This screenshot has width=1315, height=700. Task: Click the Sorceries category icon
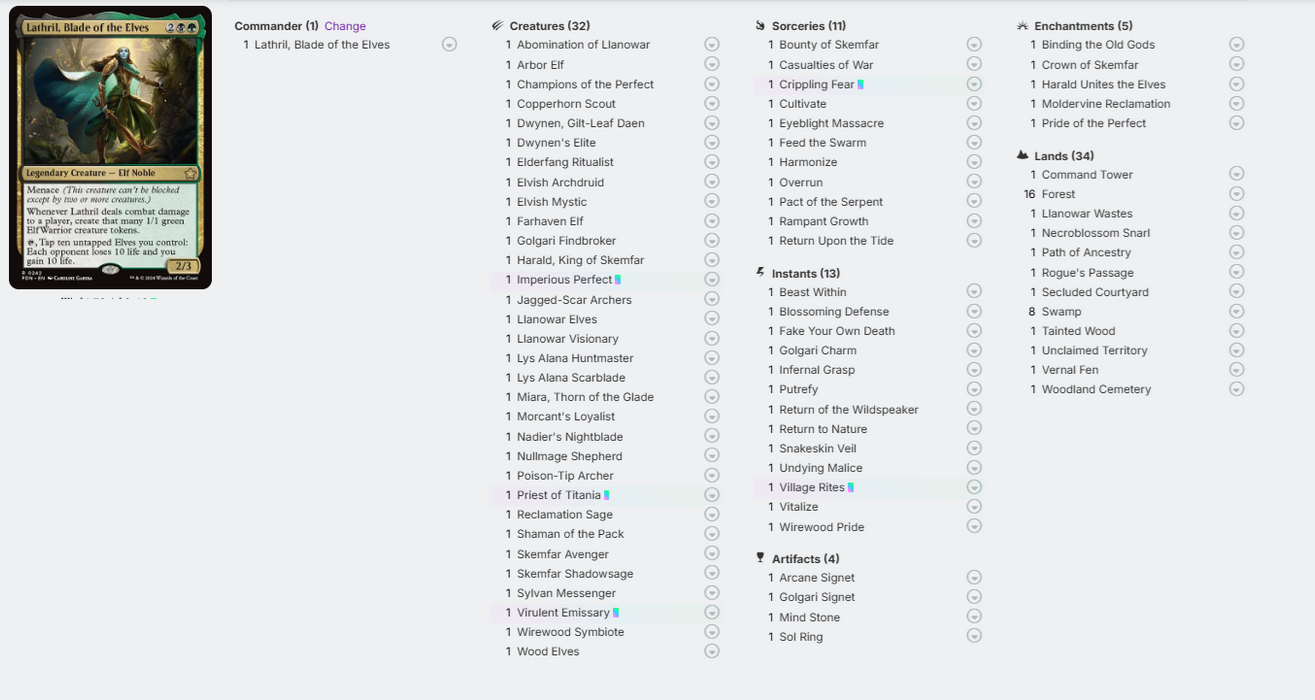(x=761, y=26)
